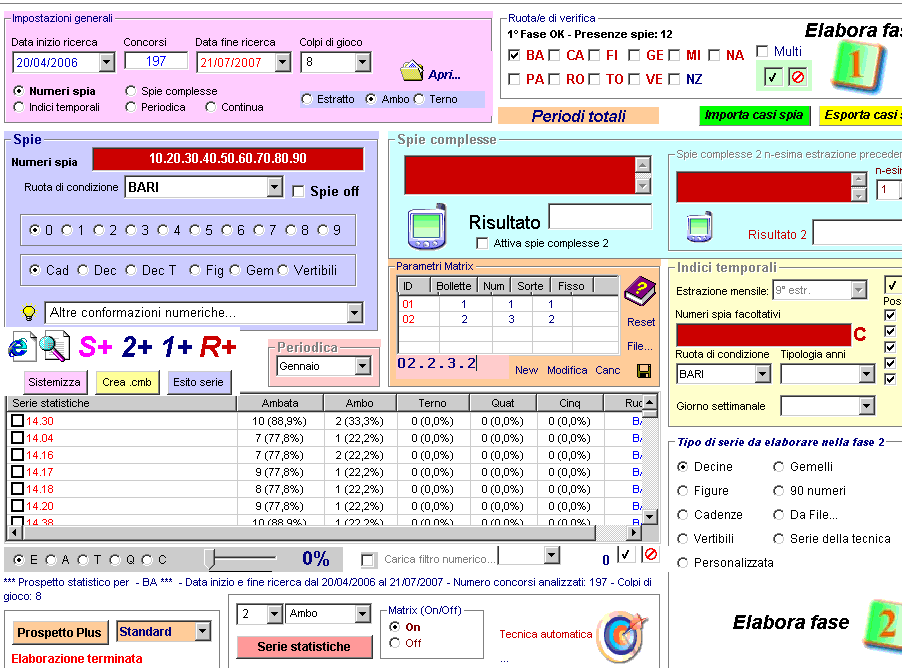
Task: Open the Periodica Gennaio month dropdown
Action: (362, 366)
